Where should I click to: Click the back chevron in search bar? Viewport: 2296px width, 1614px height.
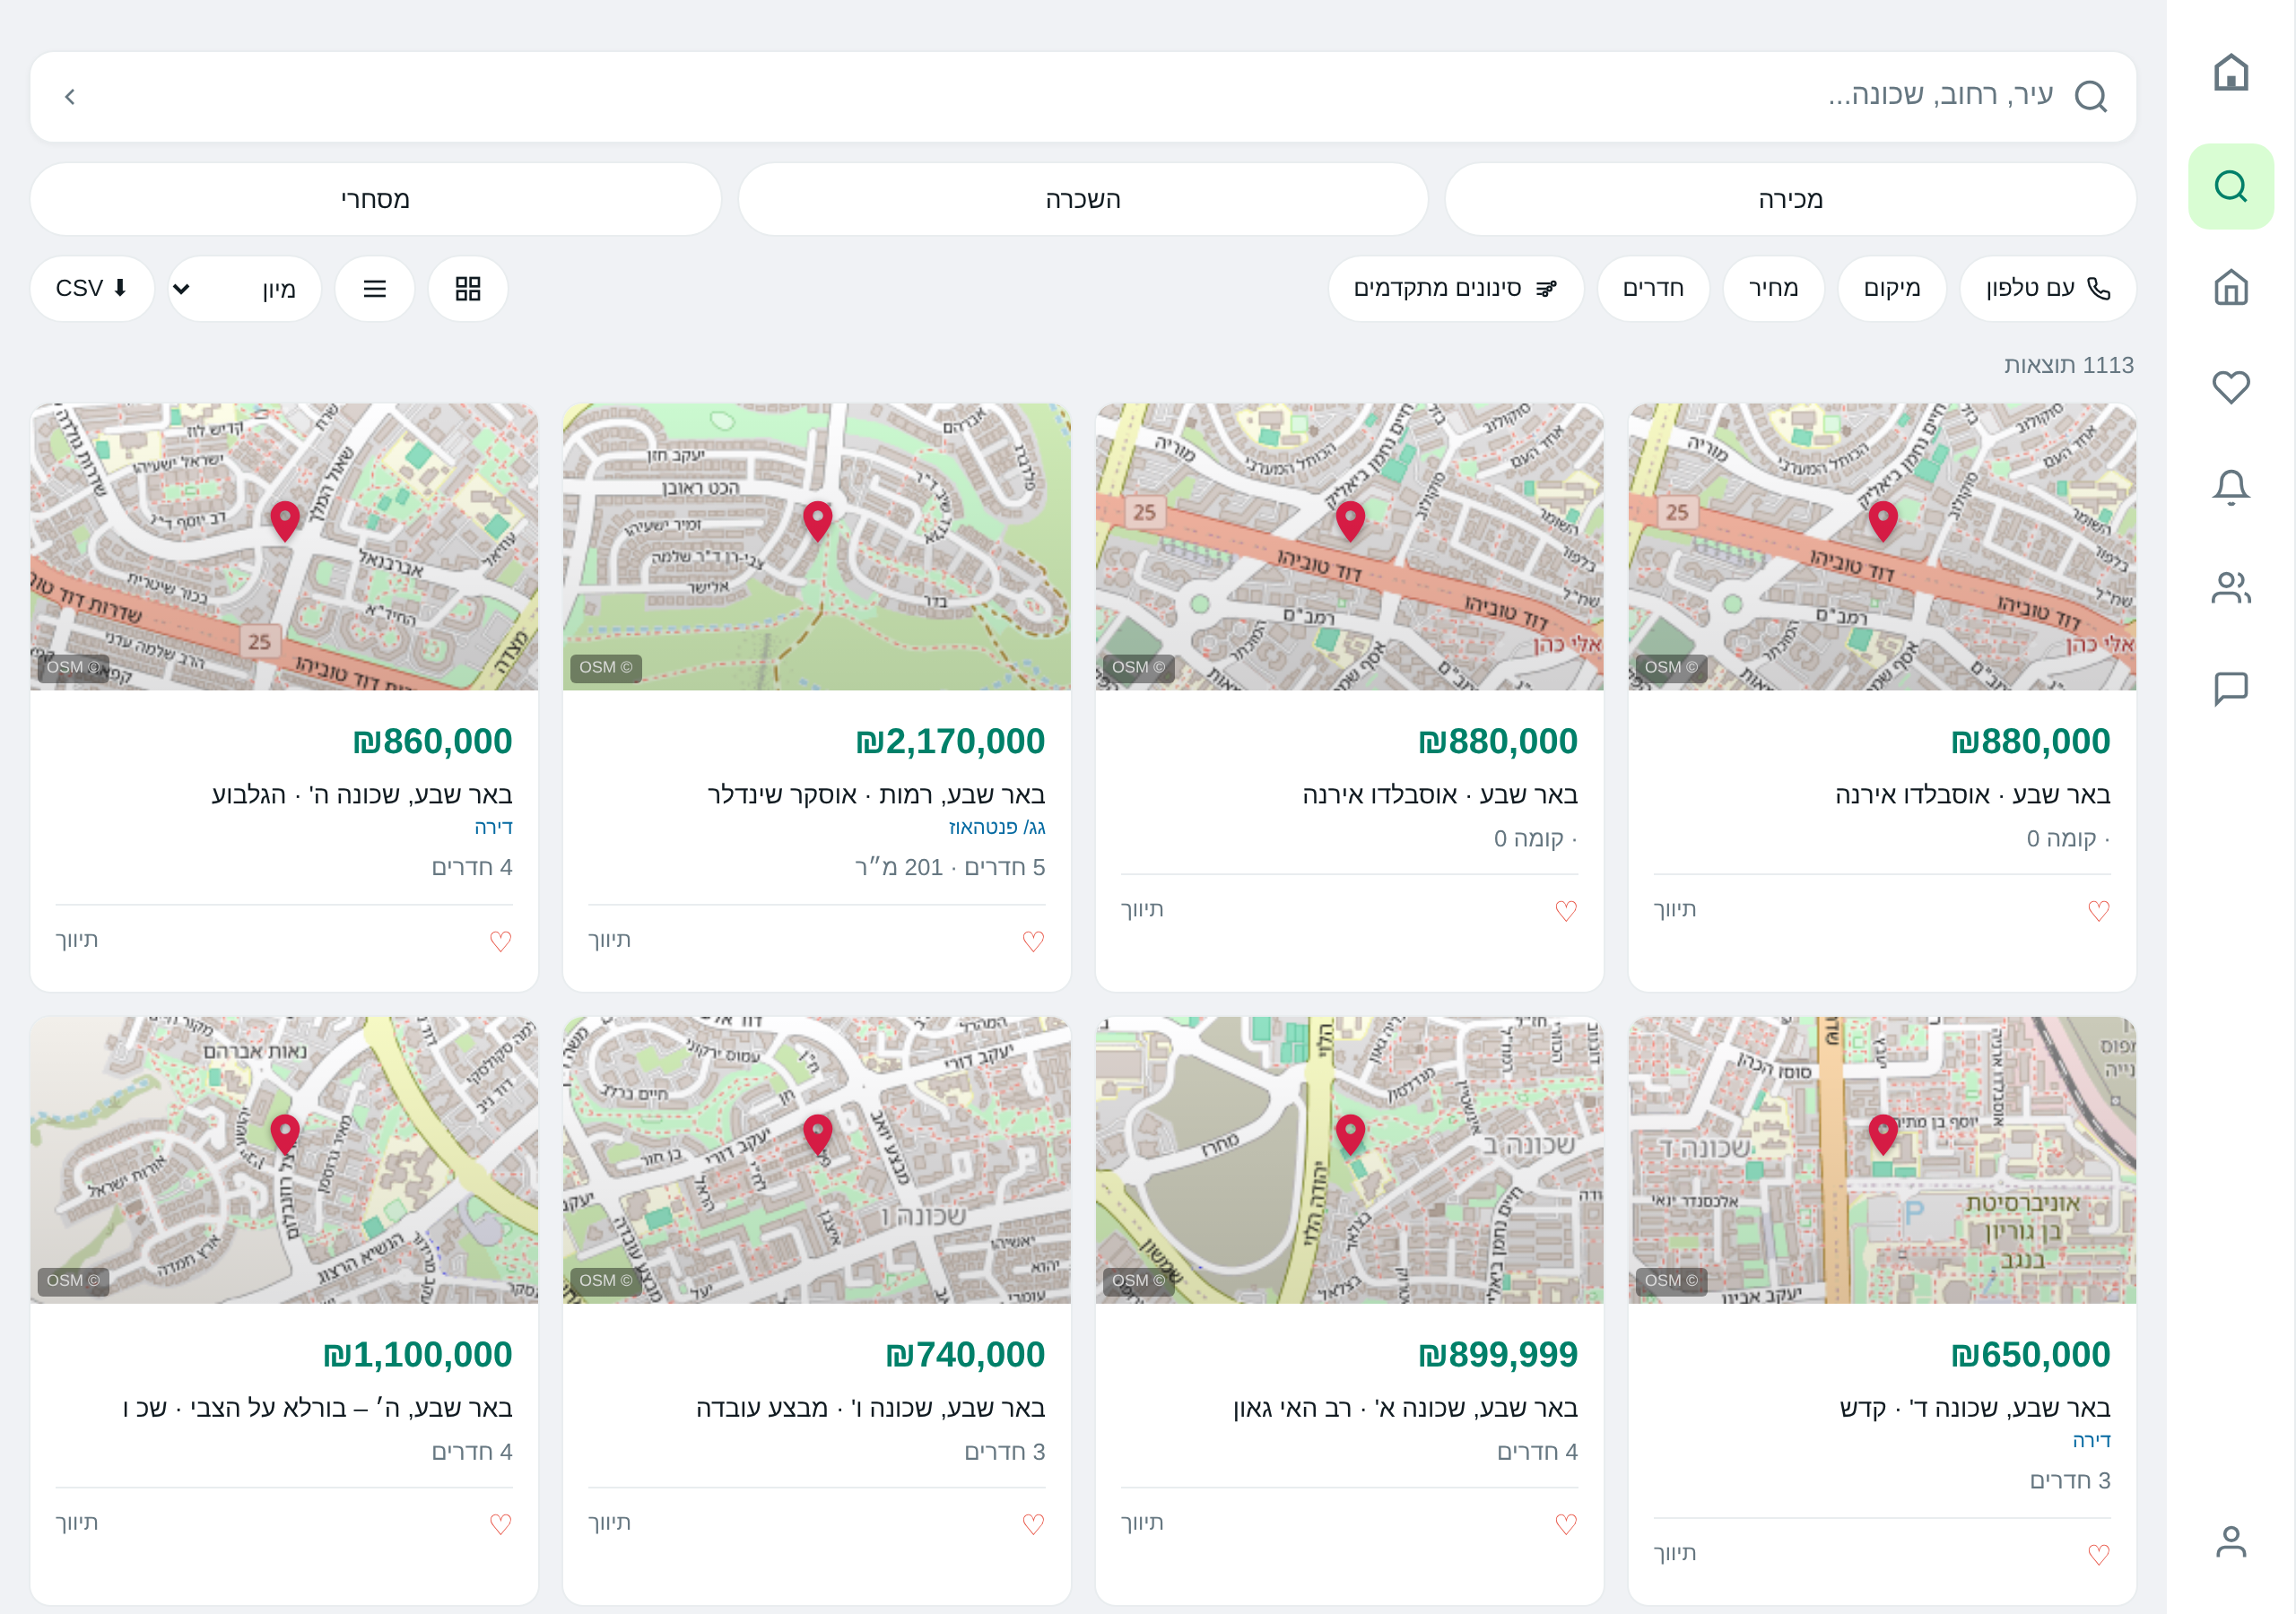[x=70, y=96]
